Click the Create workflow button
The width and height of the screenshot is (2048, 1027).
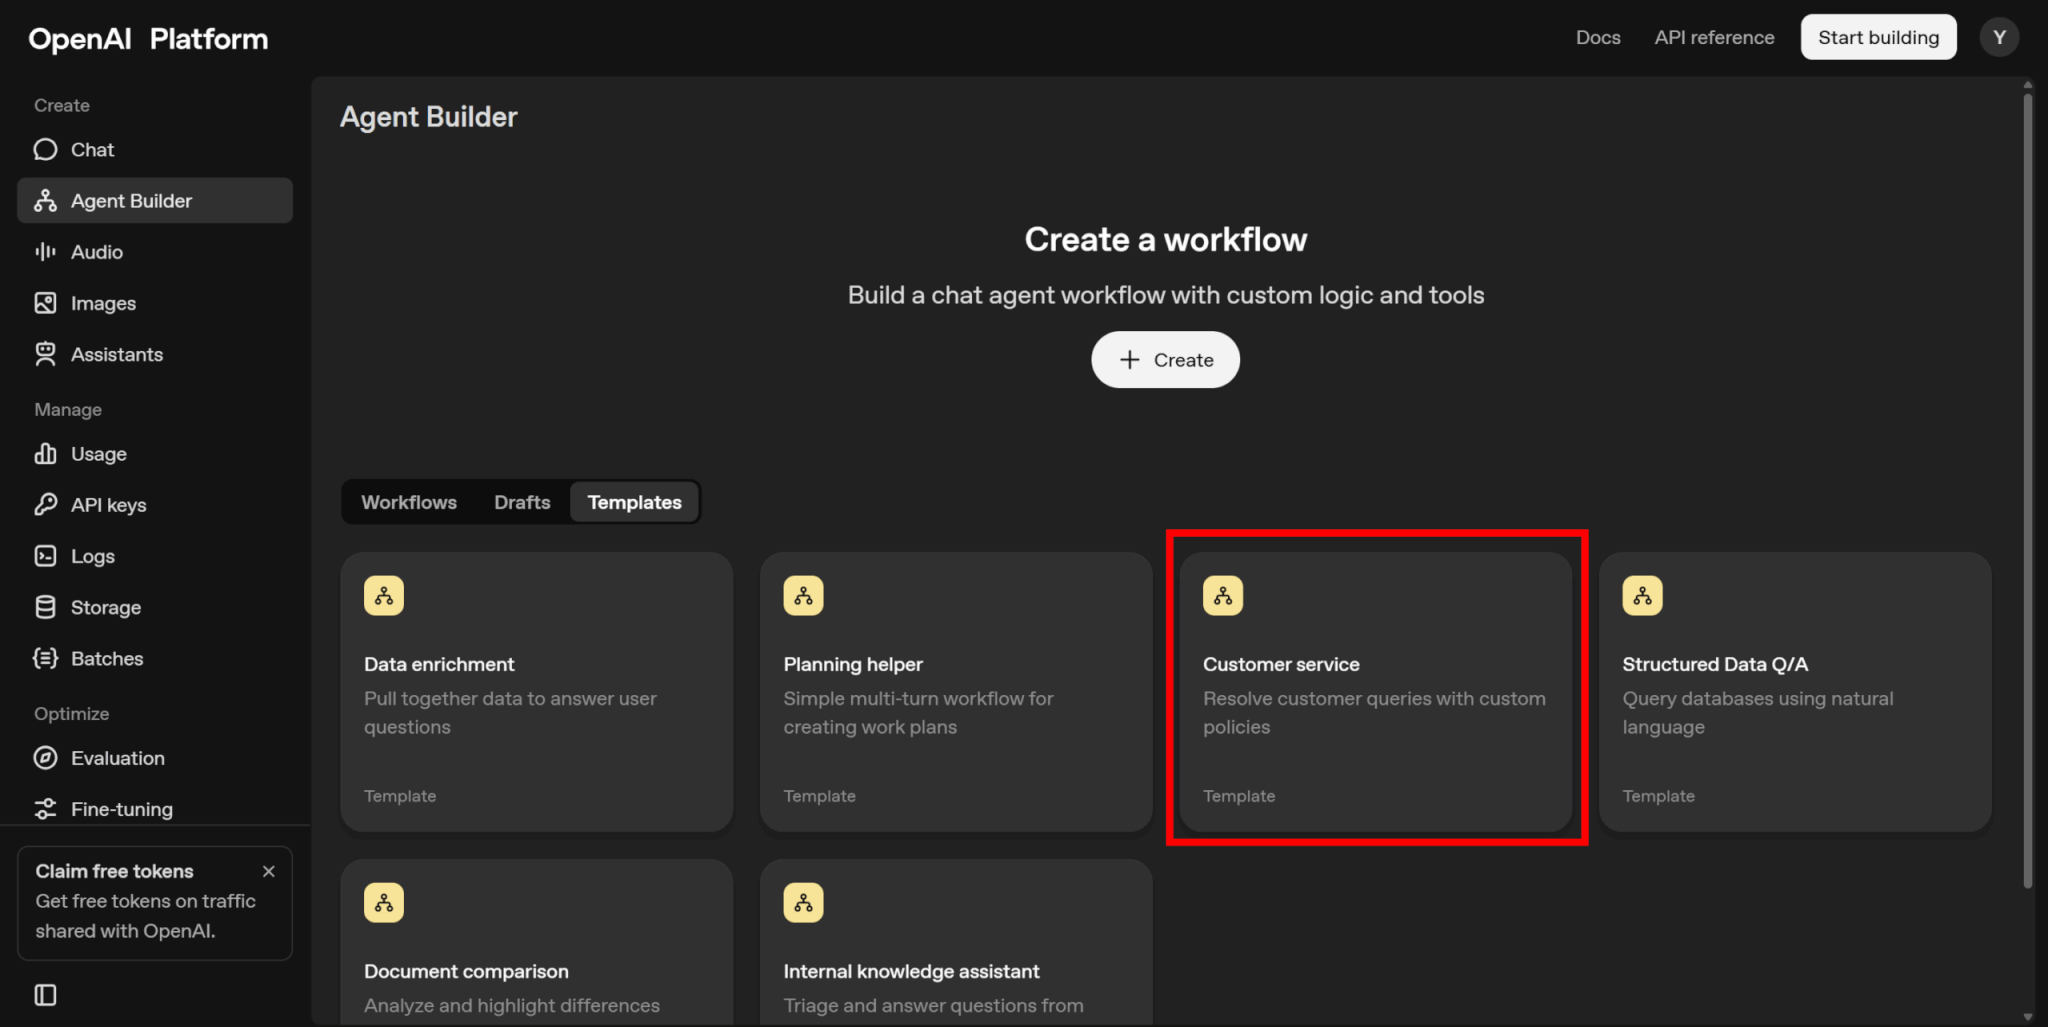[x=1165, y=360]
